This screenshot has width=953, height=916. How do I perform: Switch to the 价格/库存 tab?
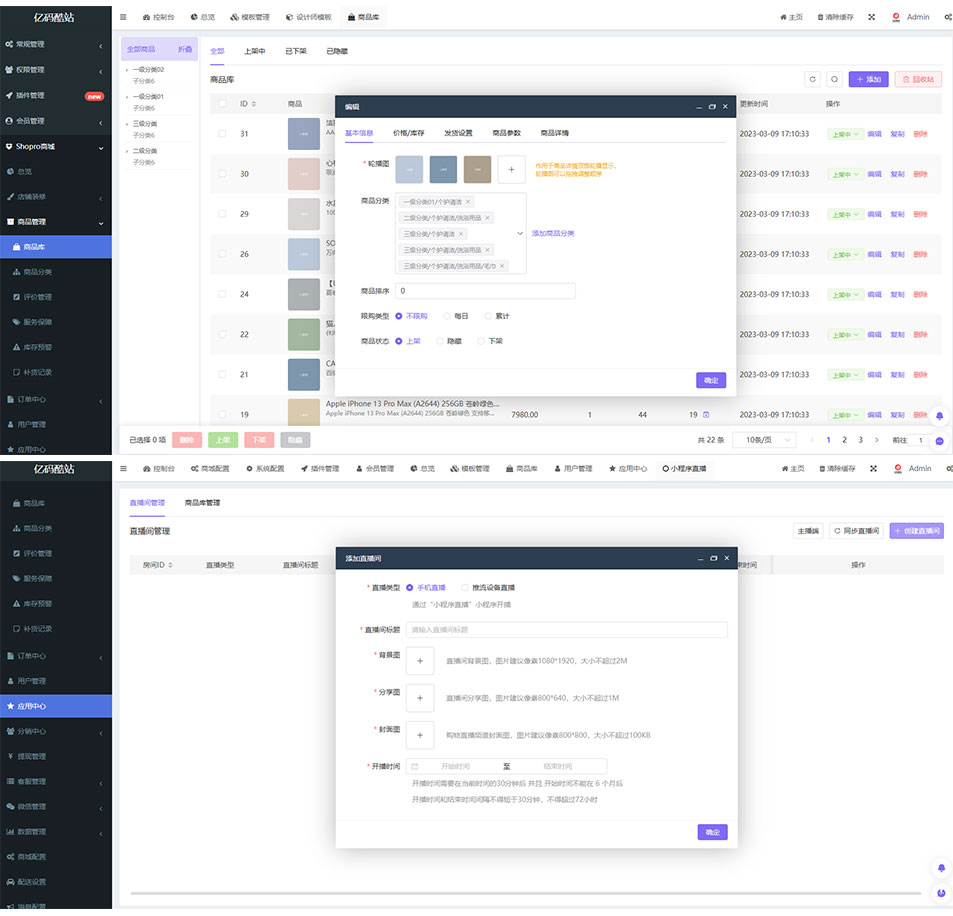pyautogui.click(x=408, y=132)
